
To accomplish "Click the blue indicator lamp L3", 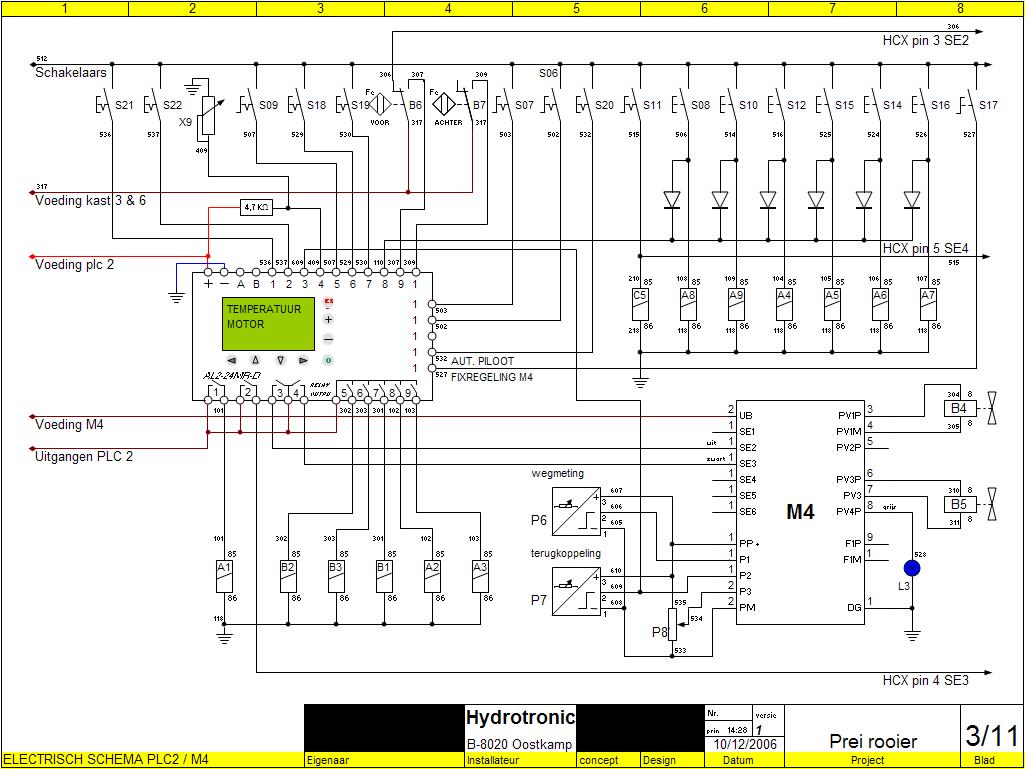I will point(911,567).
